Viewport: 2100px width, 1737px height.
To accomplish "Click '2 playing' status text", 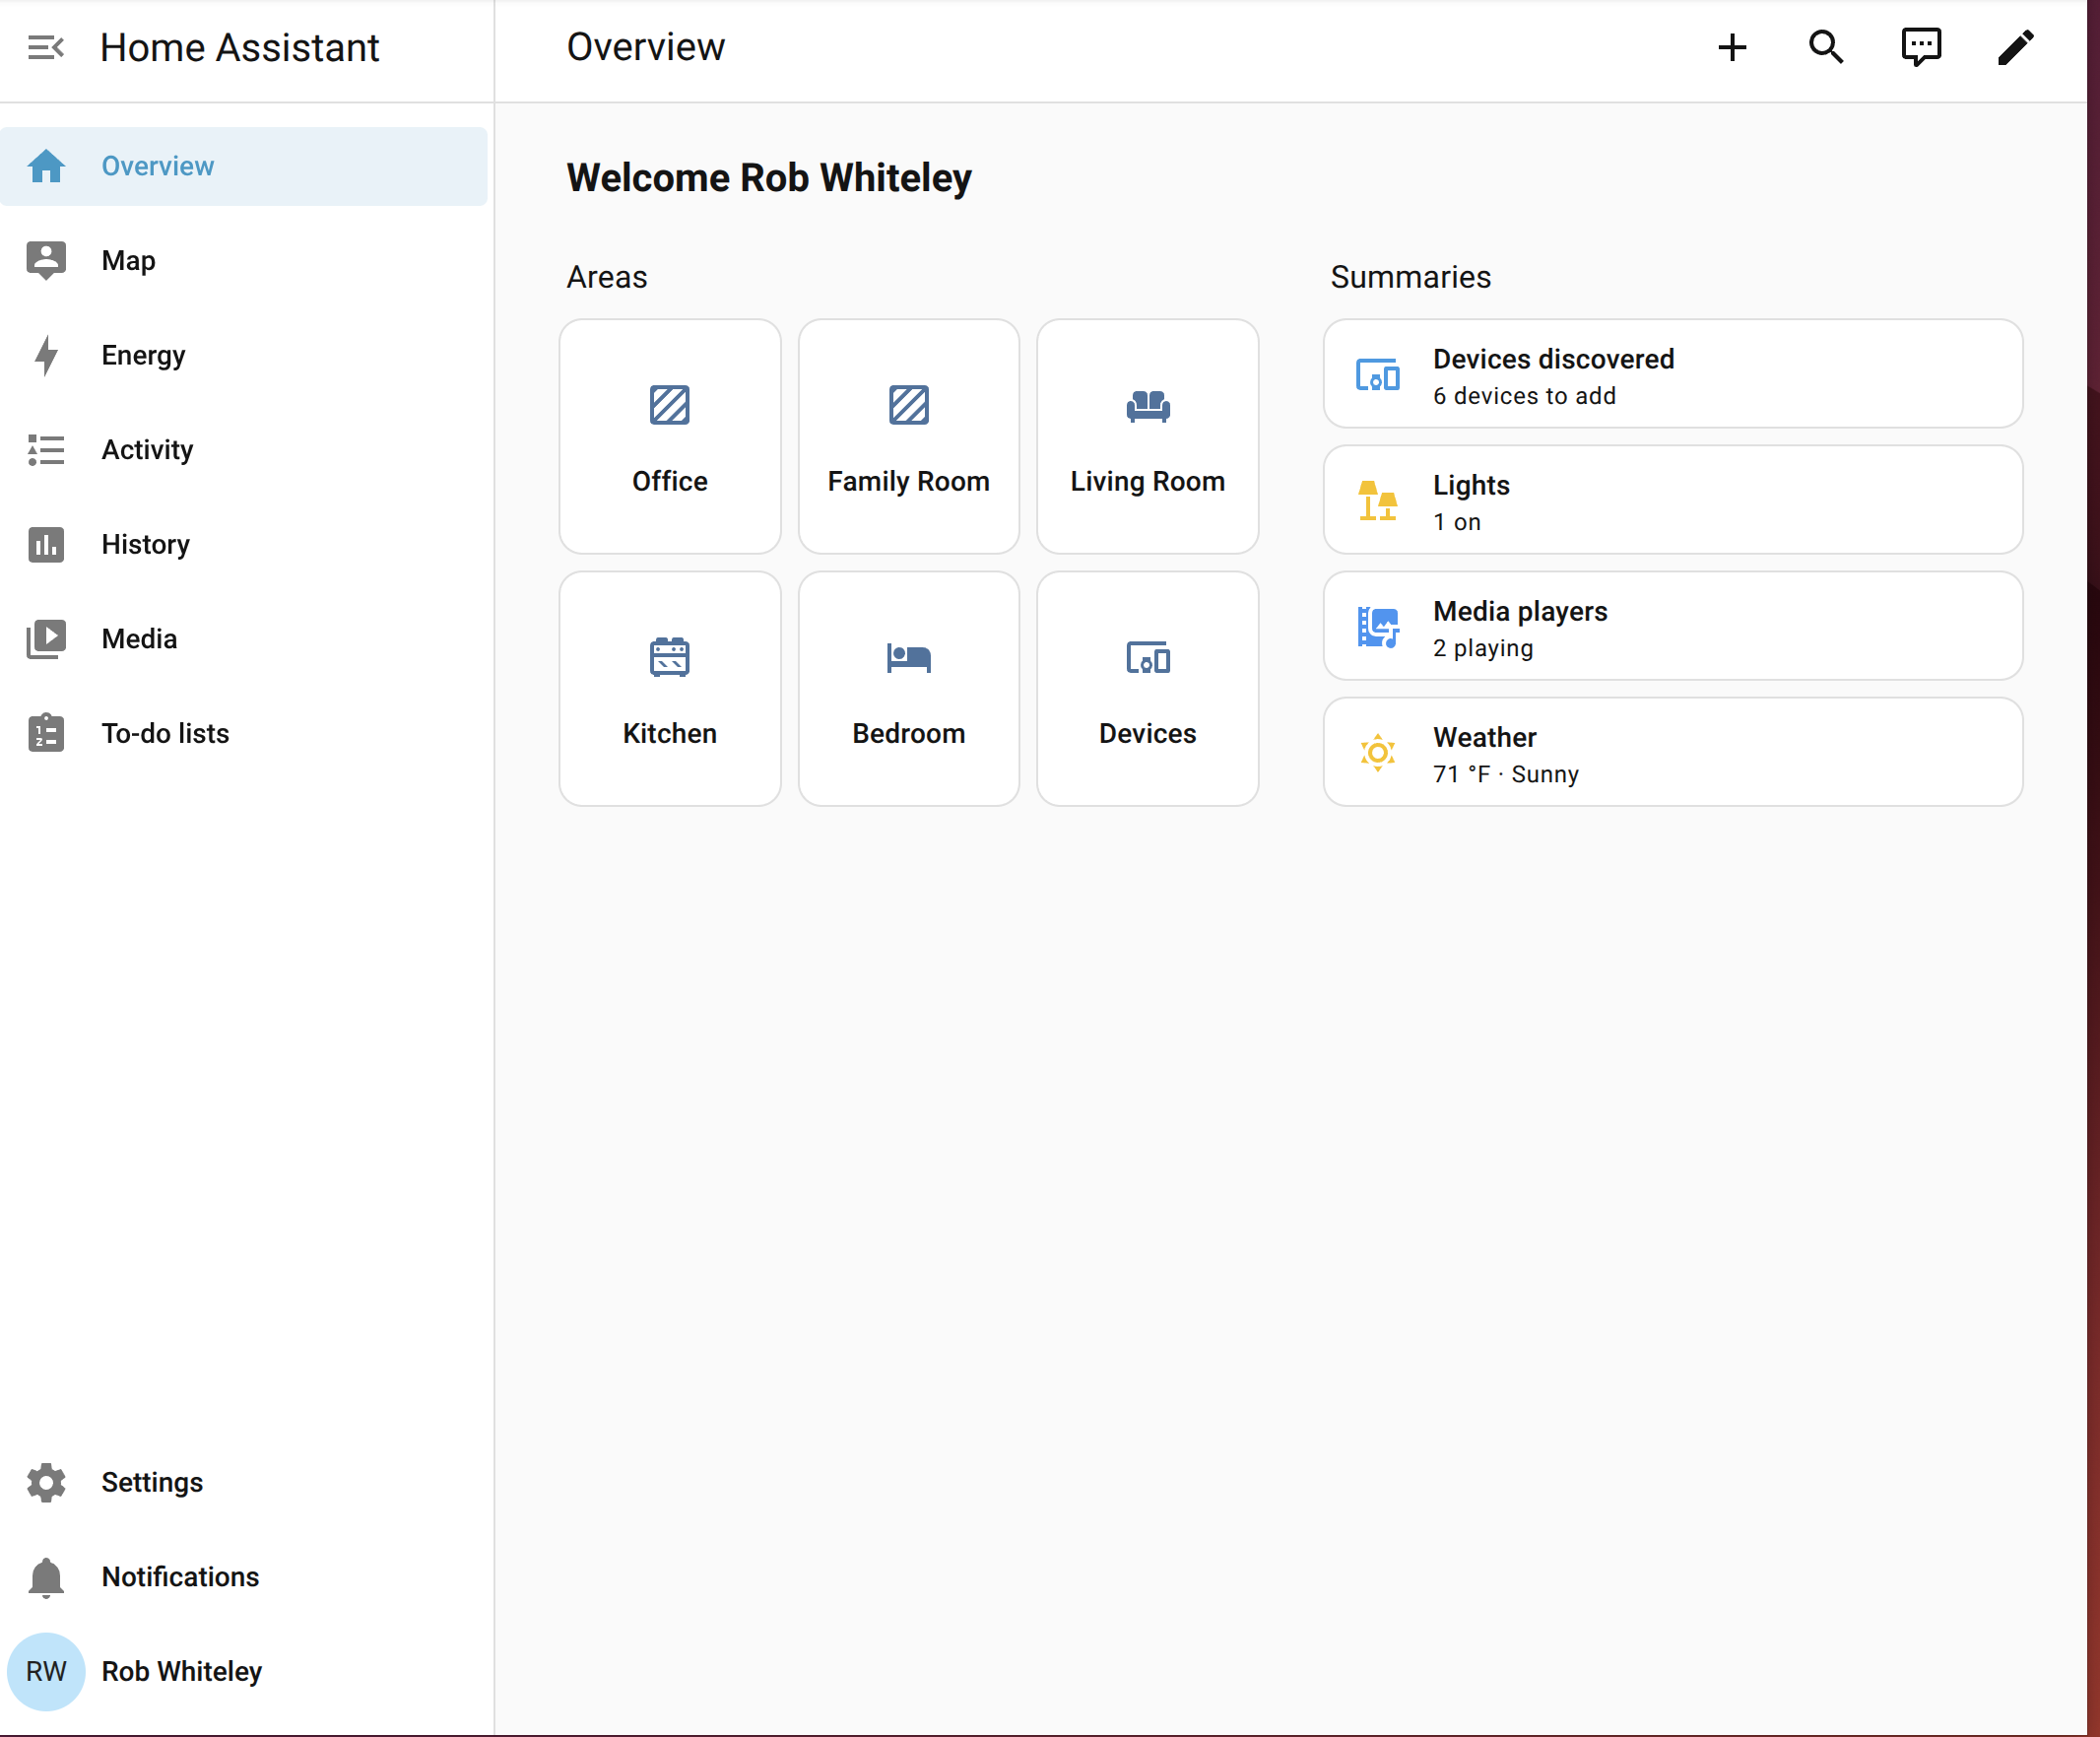I will 1483,648.
